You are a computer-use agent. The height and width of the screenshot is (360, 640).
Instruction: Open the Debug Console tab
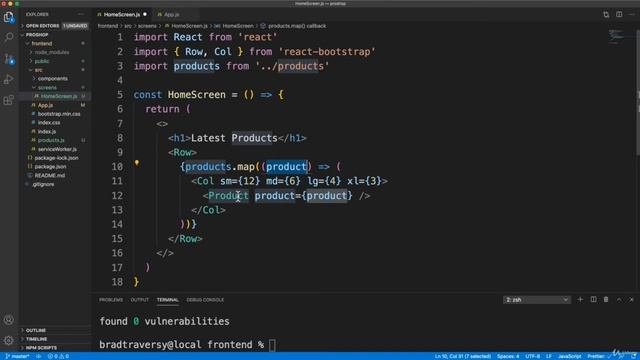point(205,300)
